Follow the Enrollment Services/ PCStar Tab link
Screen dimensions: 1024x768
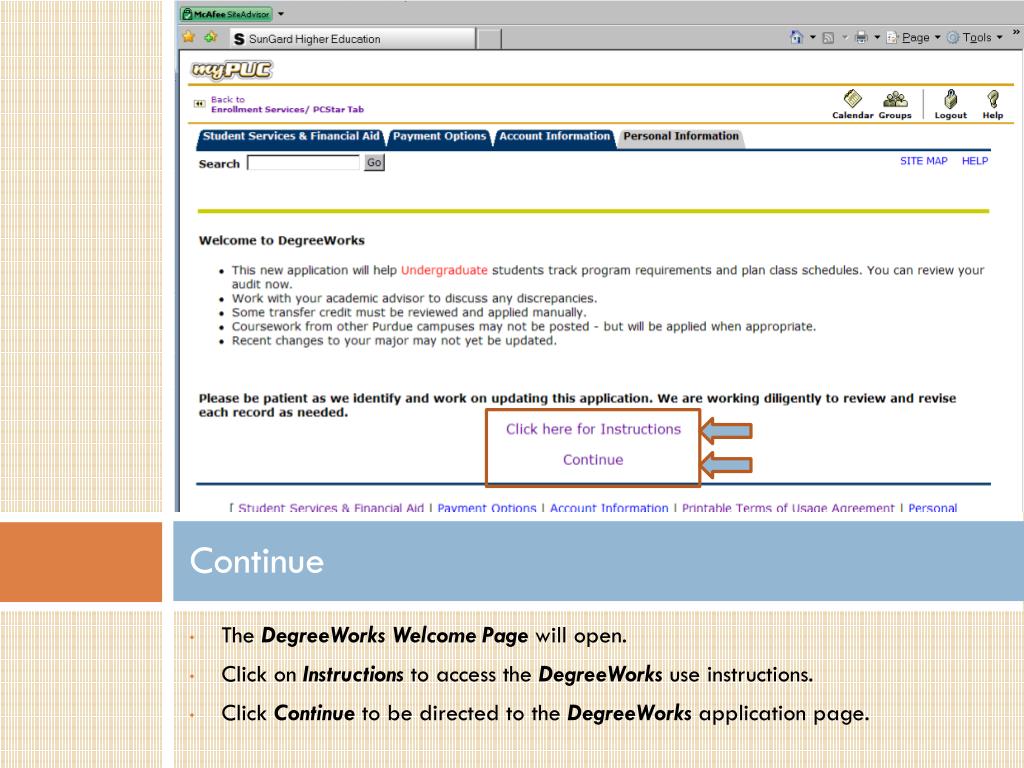click(287, 110)
